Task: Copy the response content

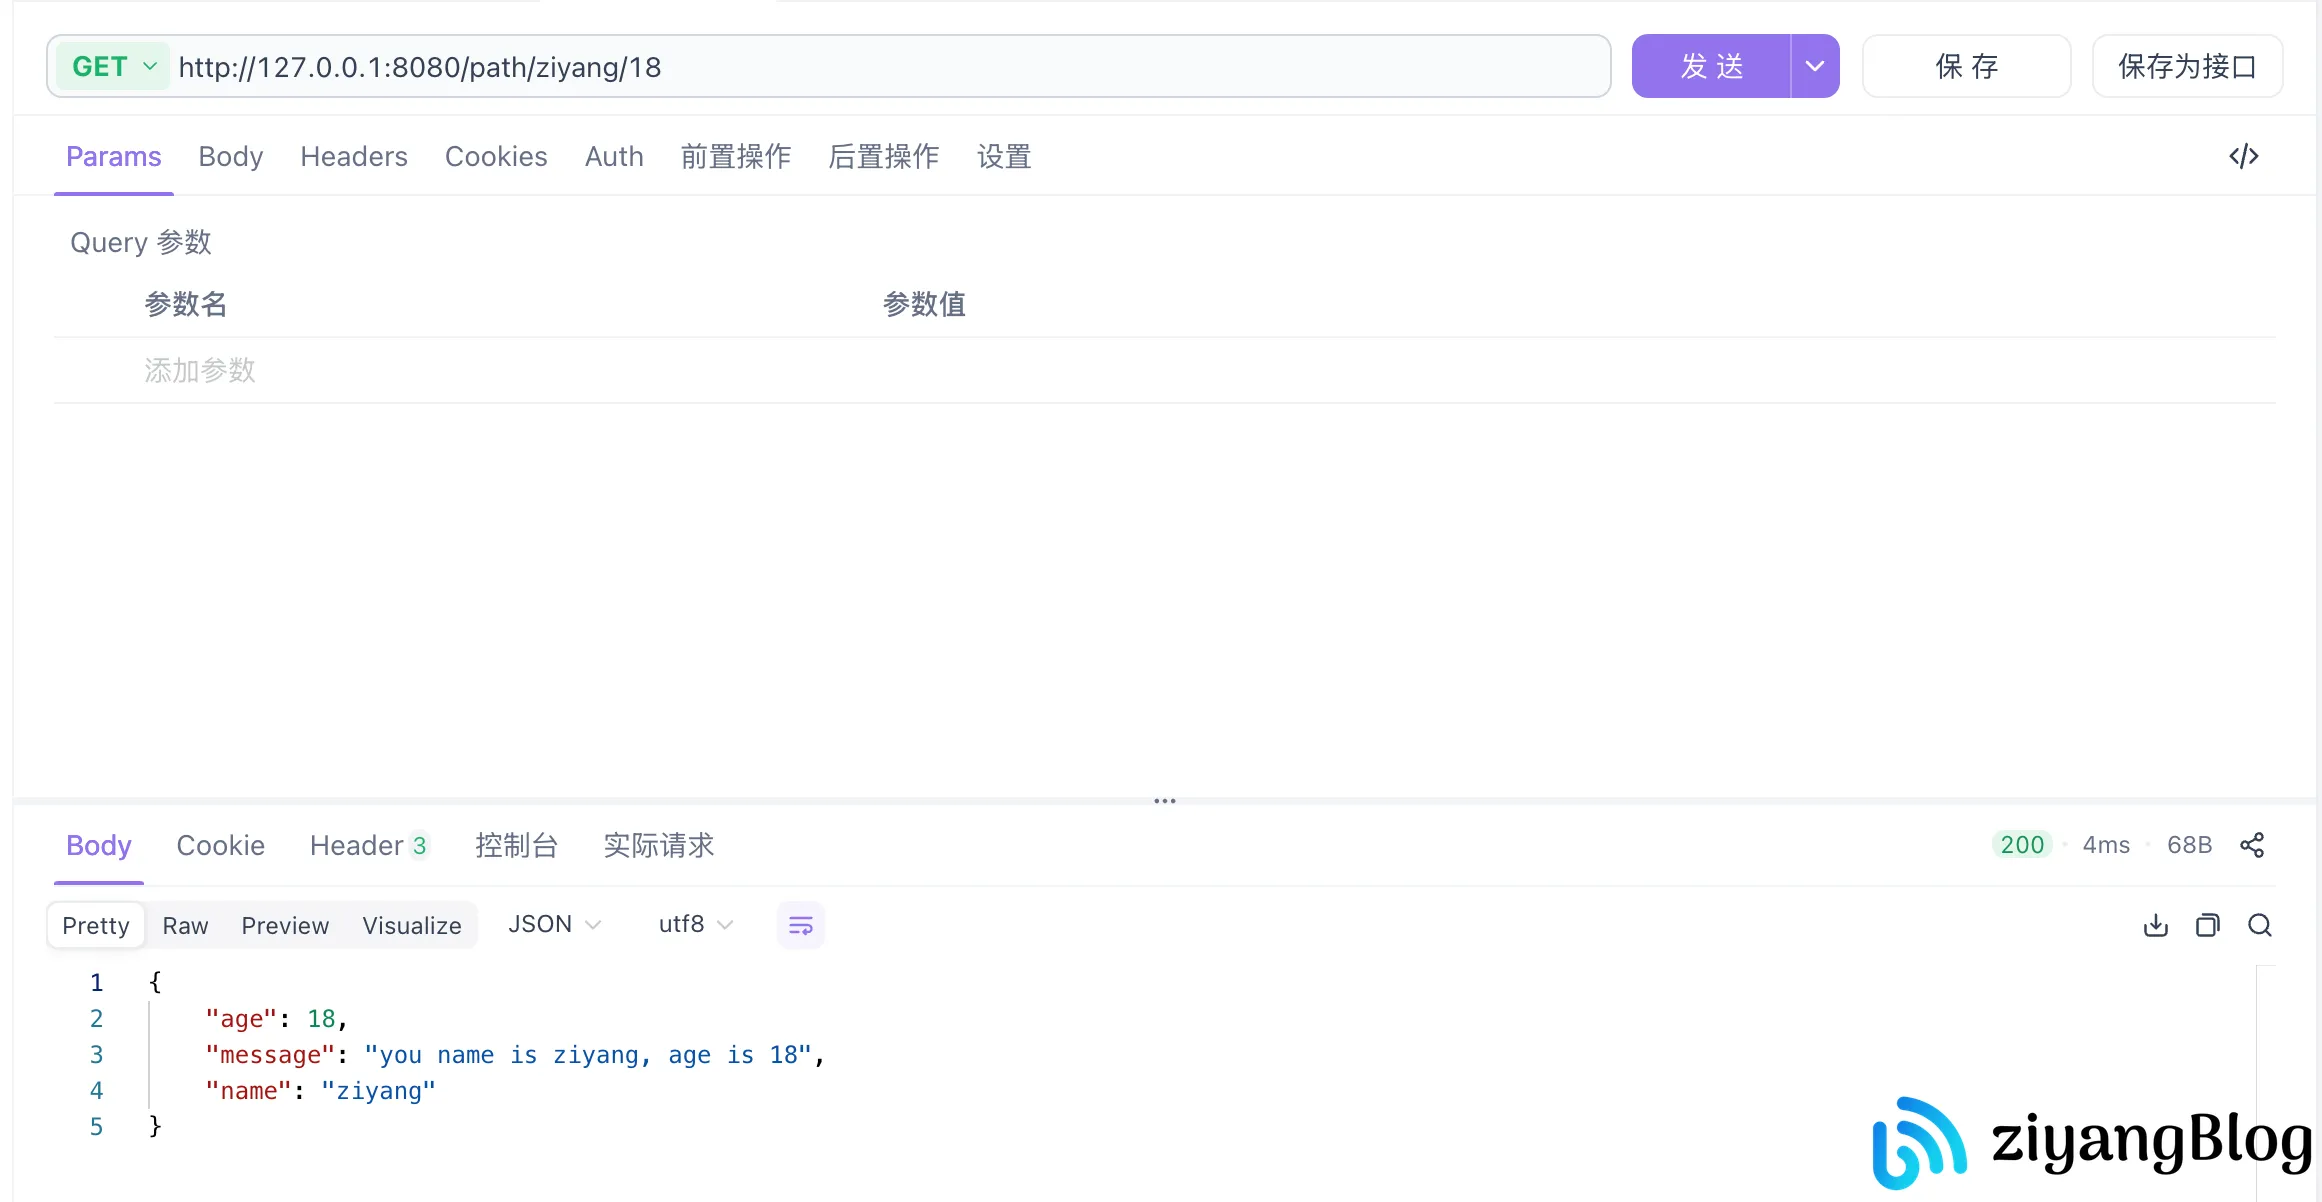Action: [2209, 925]
